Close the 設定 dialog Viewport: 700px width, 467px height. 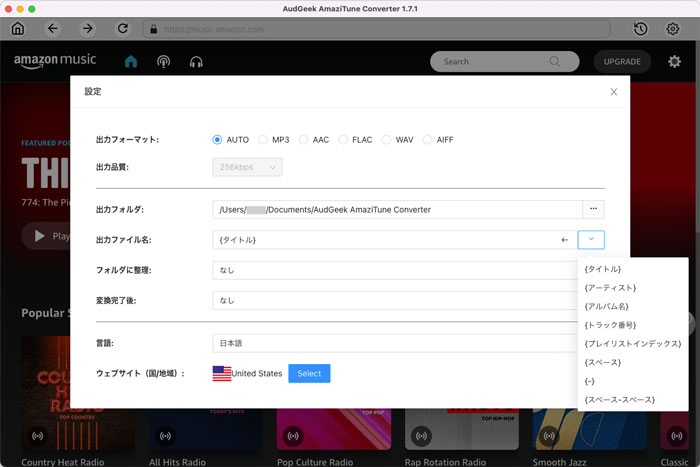click(614, 92)
